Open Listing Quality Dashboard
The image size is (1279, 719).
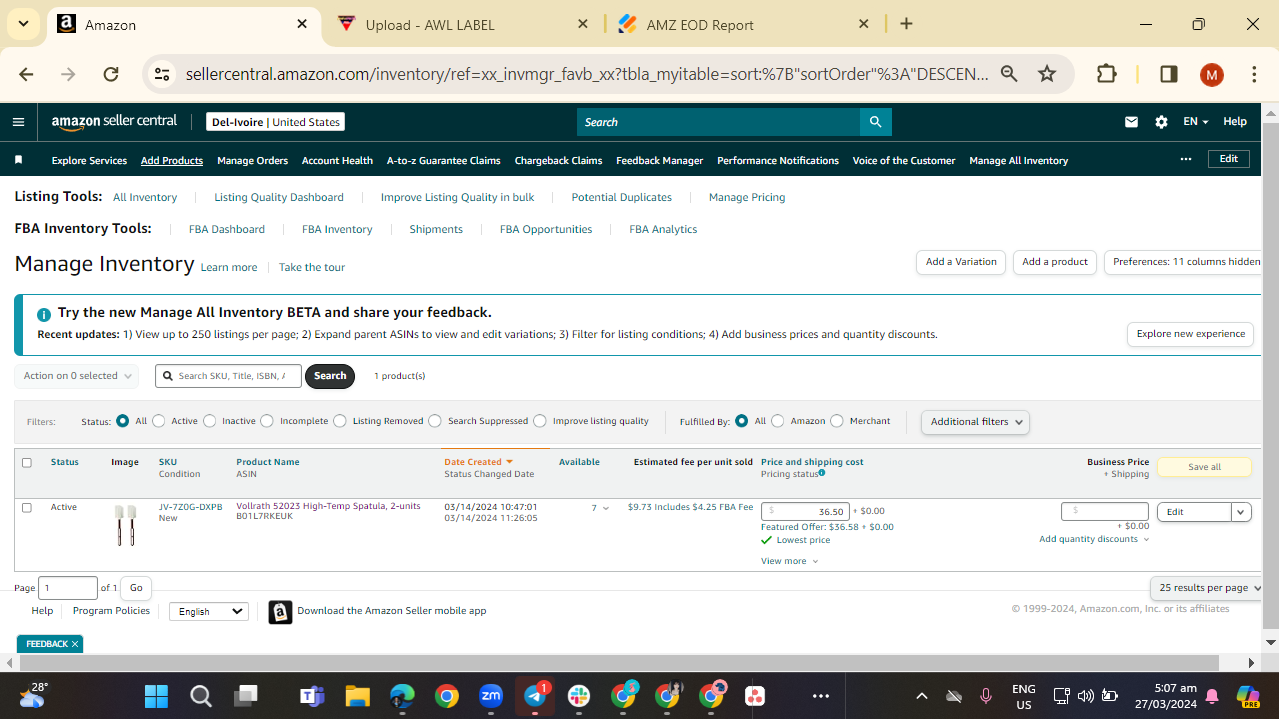(279, 197)
